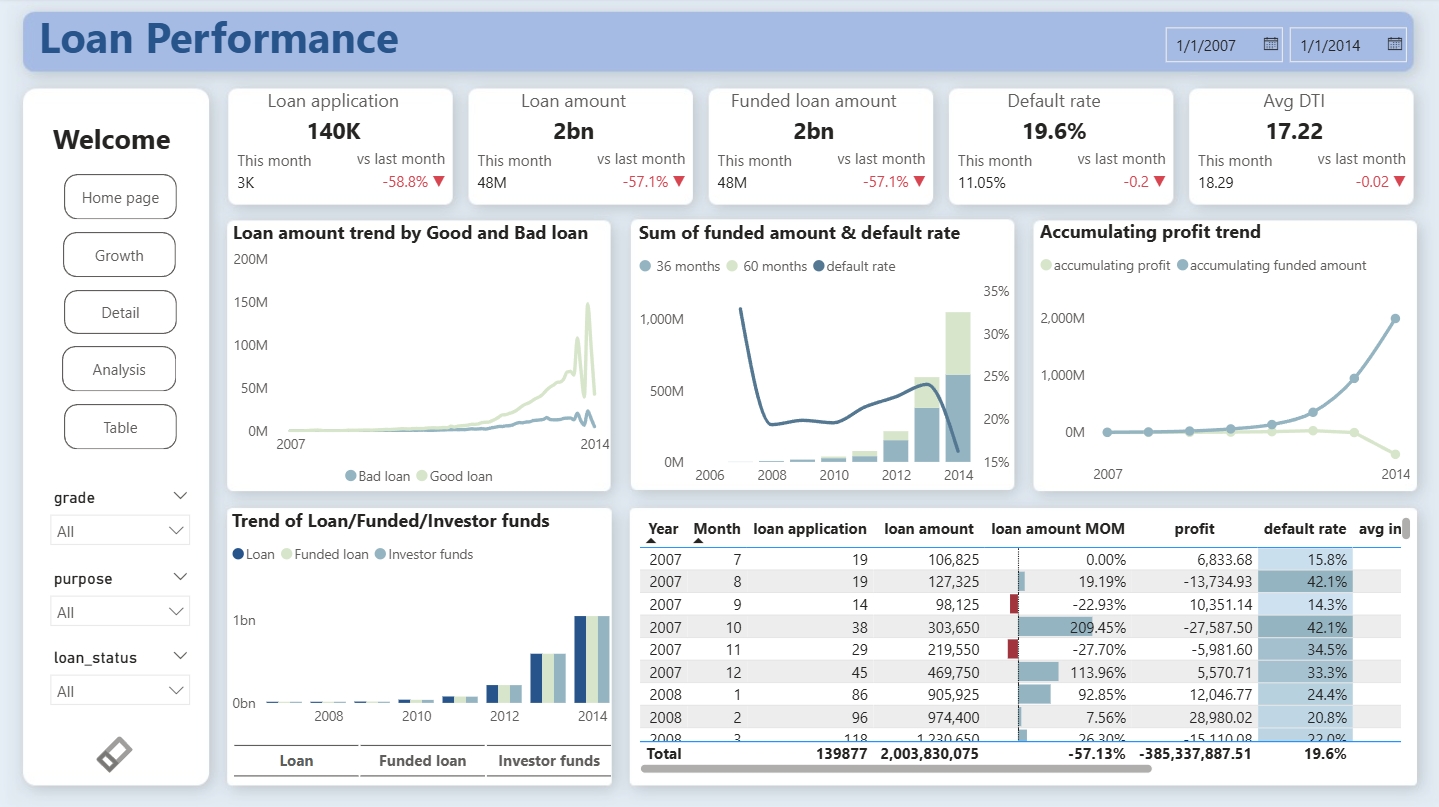Select the Funded loan tab

422,761
